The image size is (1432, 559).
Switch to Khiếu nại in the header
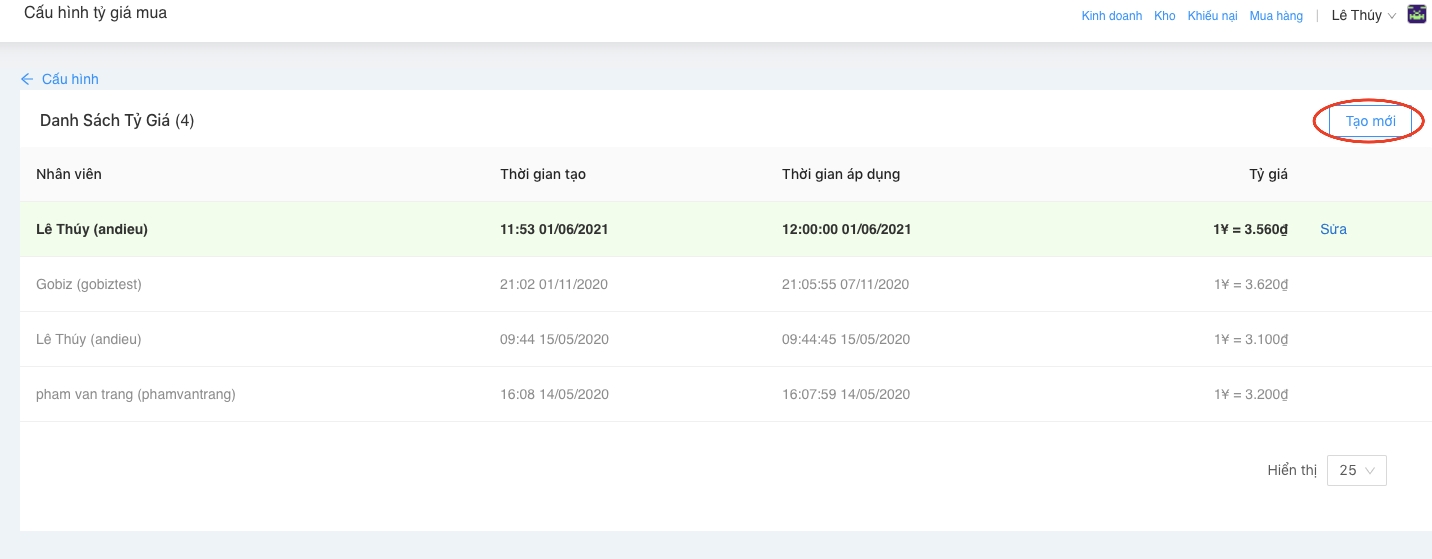click(1212, 16)
